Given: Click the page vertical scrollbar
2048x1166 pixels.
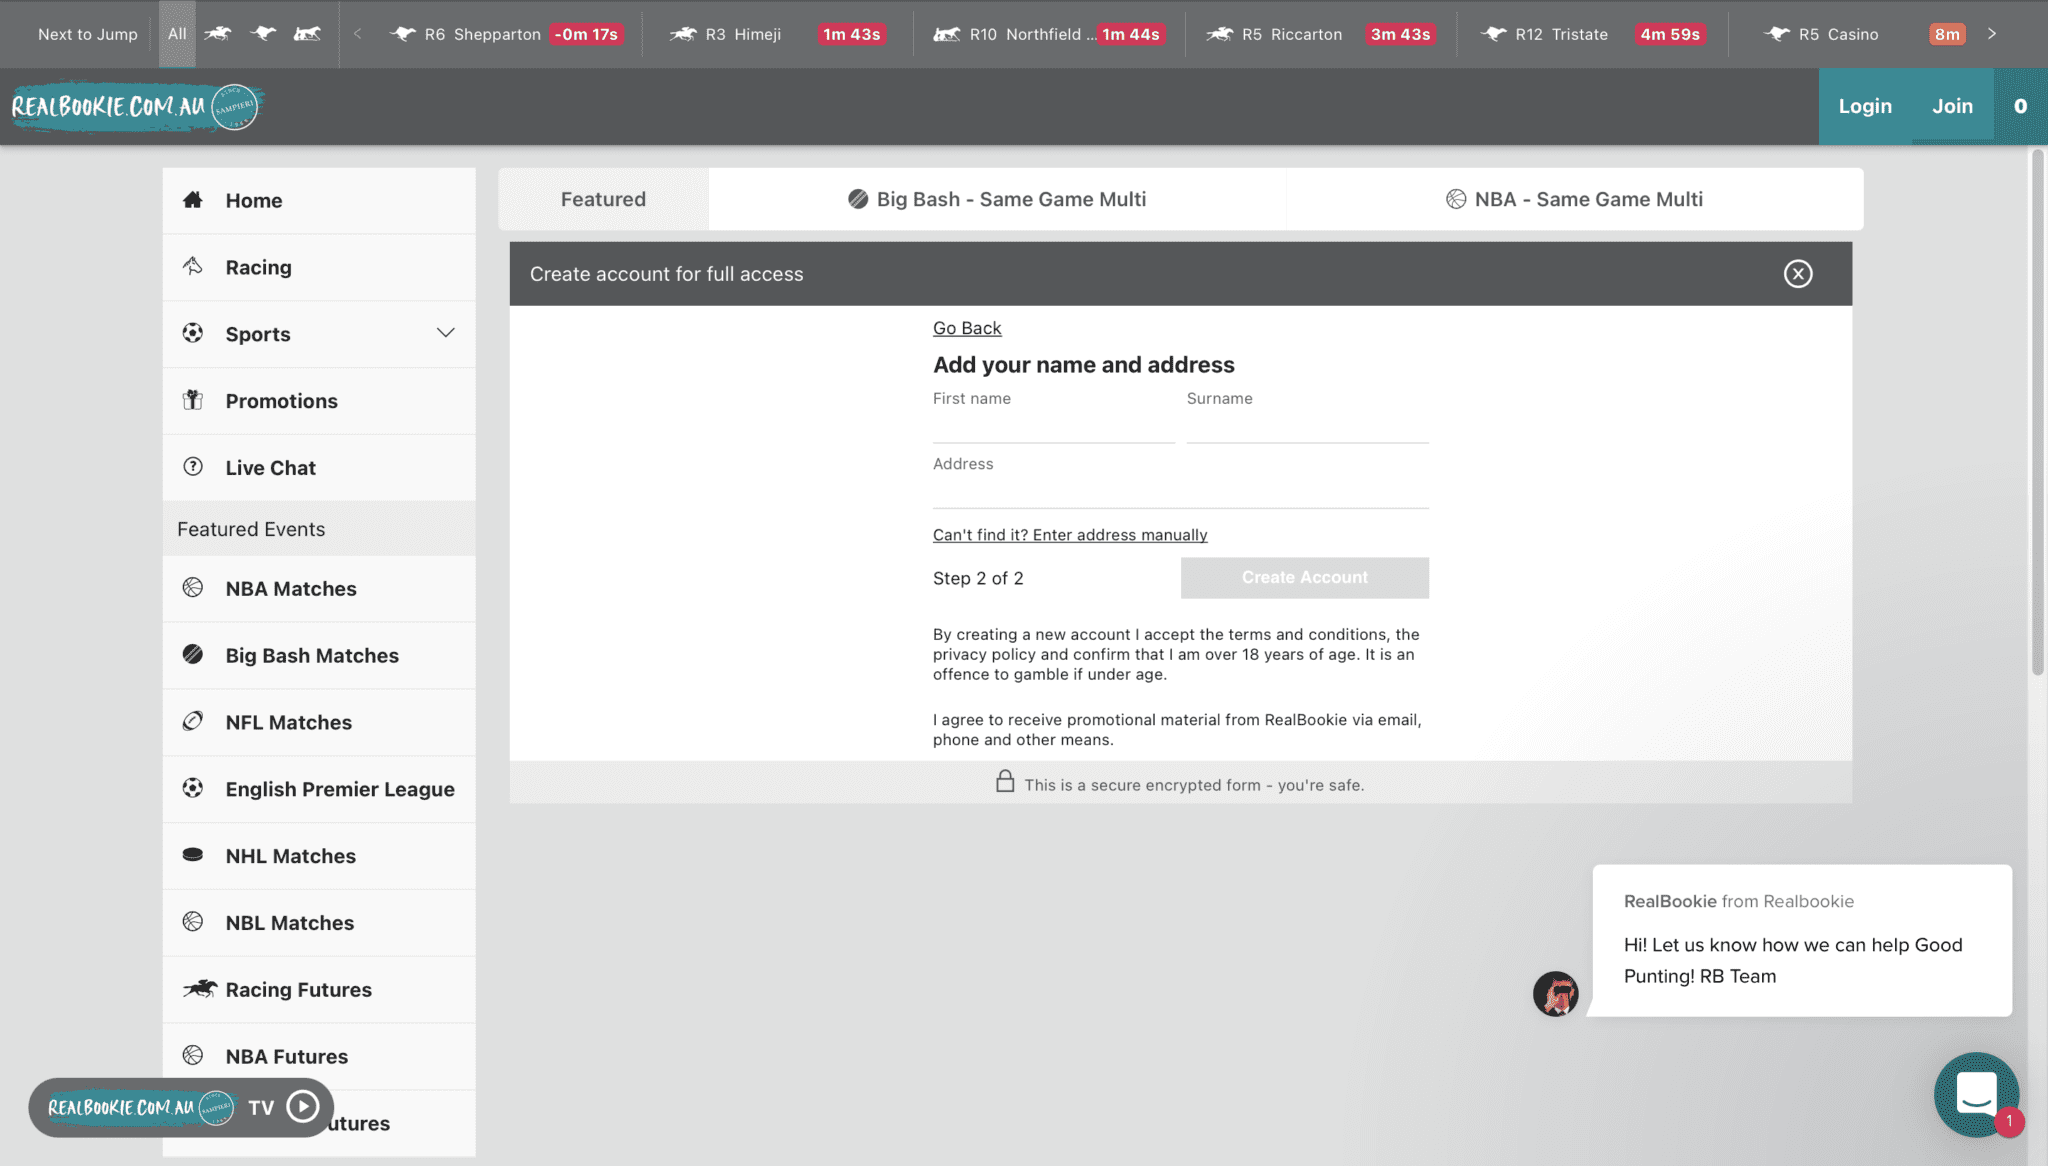Looking at the screenshot, I should pos(2037,412).
